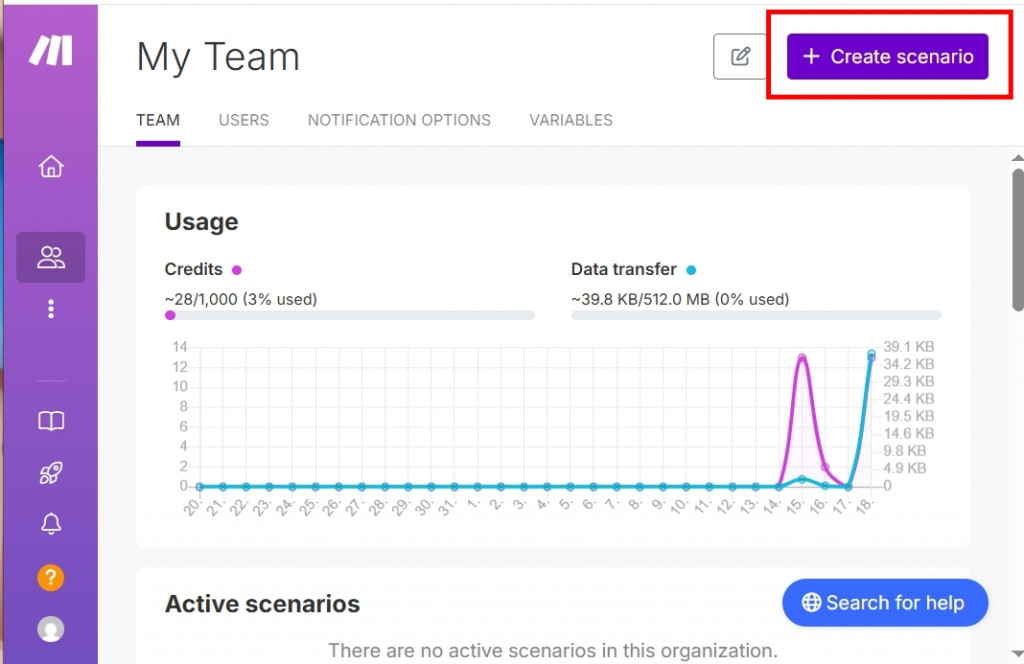The width and height of the screenshot is (1024, 664).
Task: Open the Resource hub book icon
Action: coord(51,421)
